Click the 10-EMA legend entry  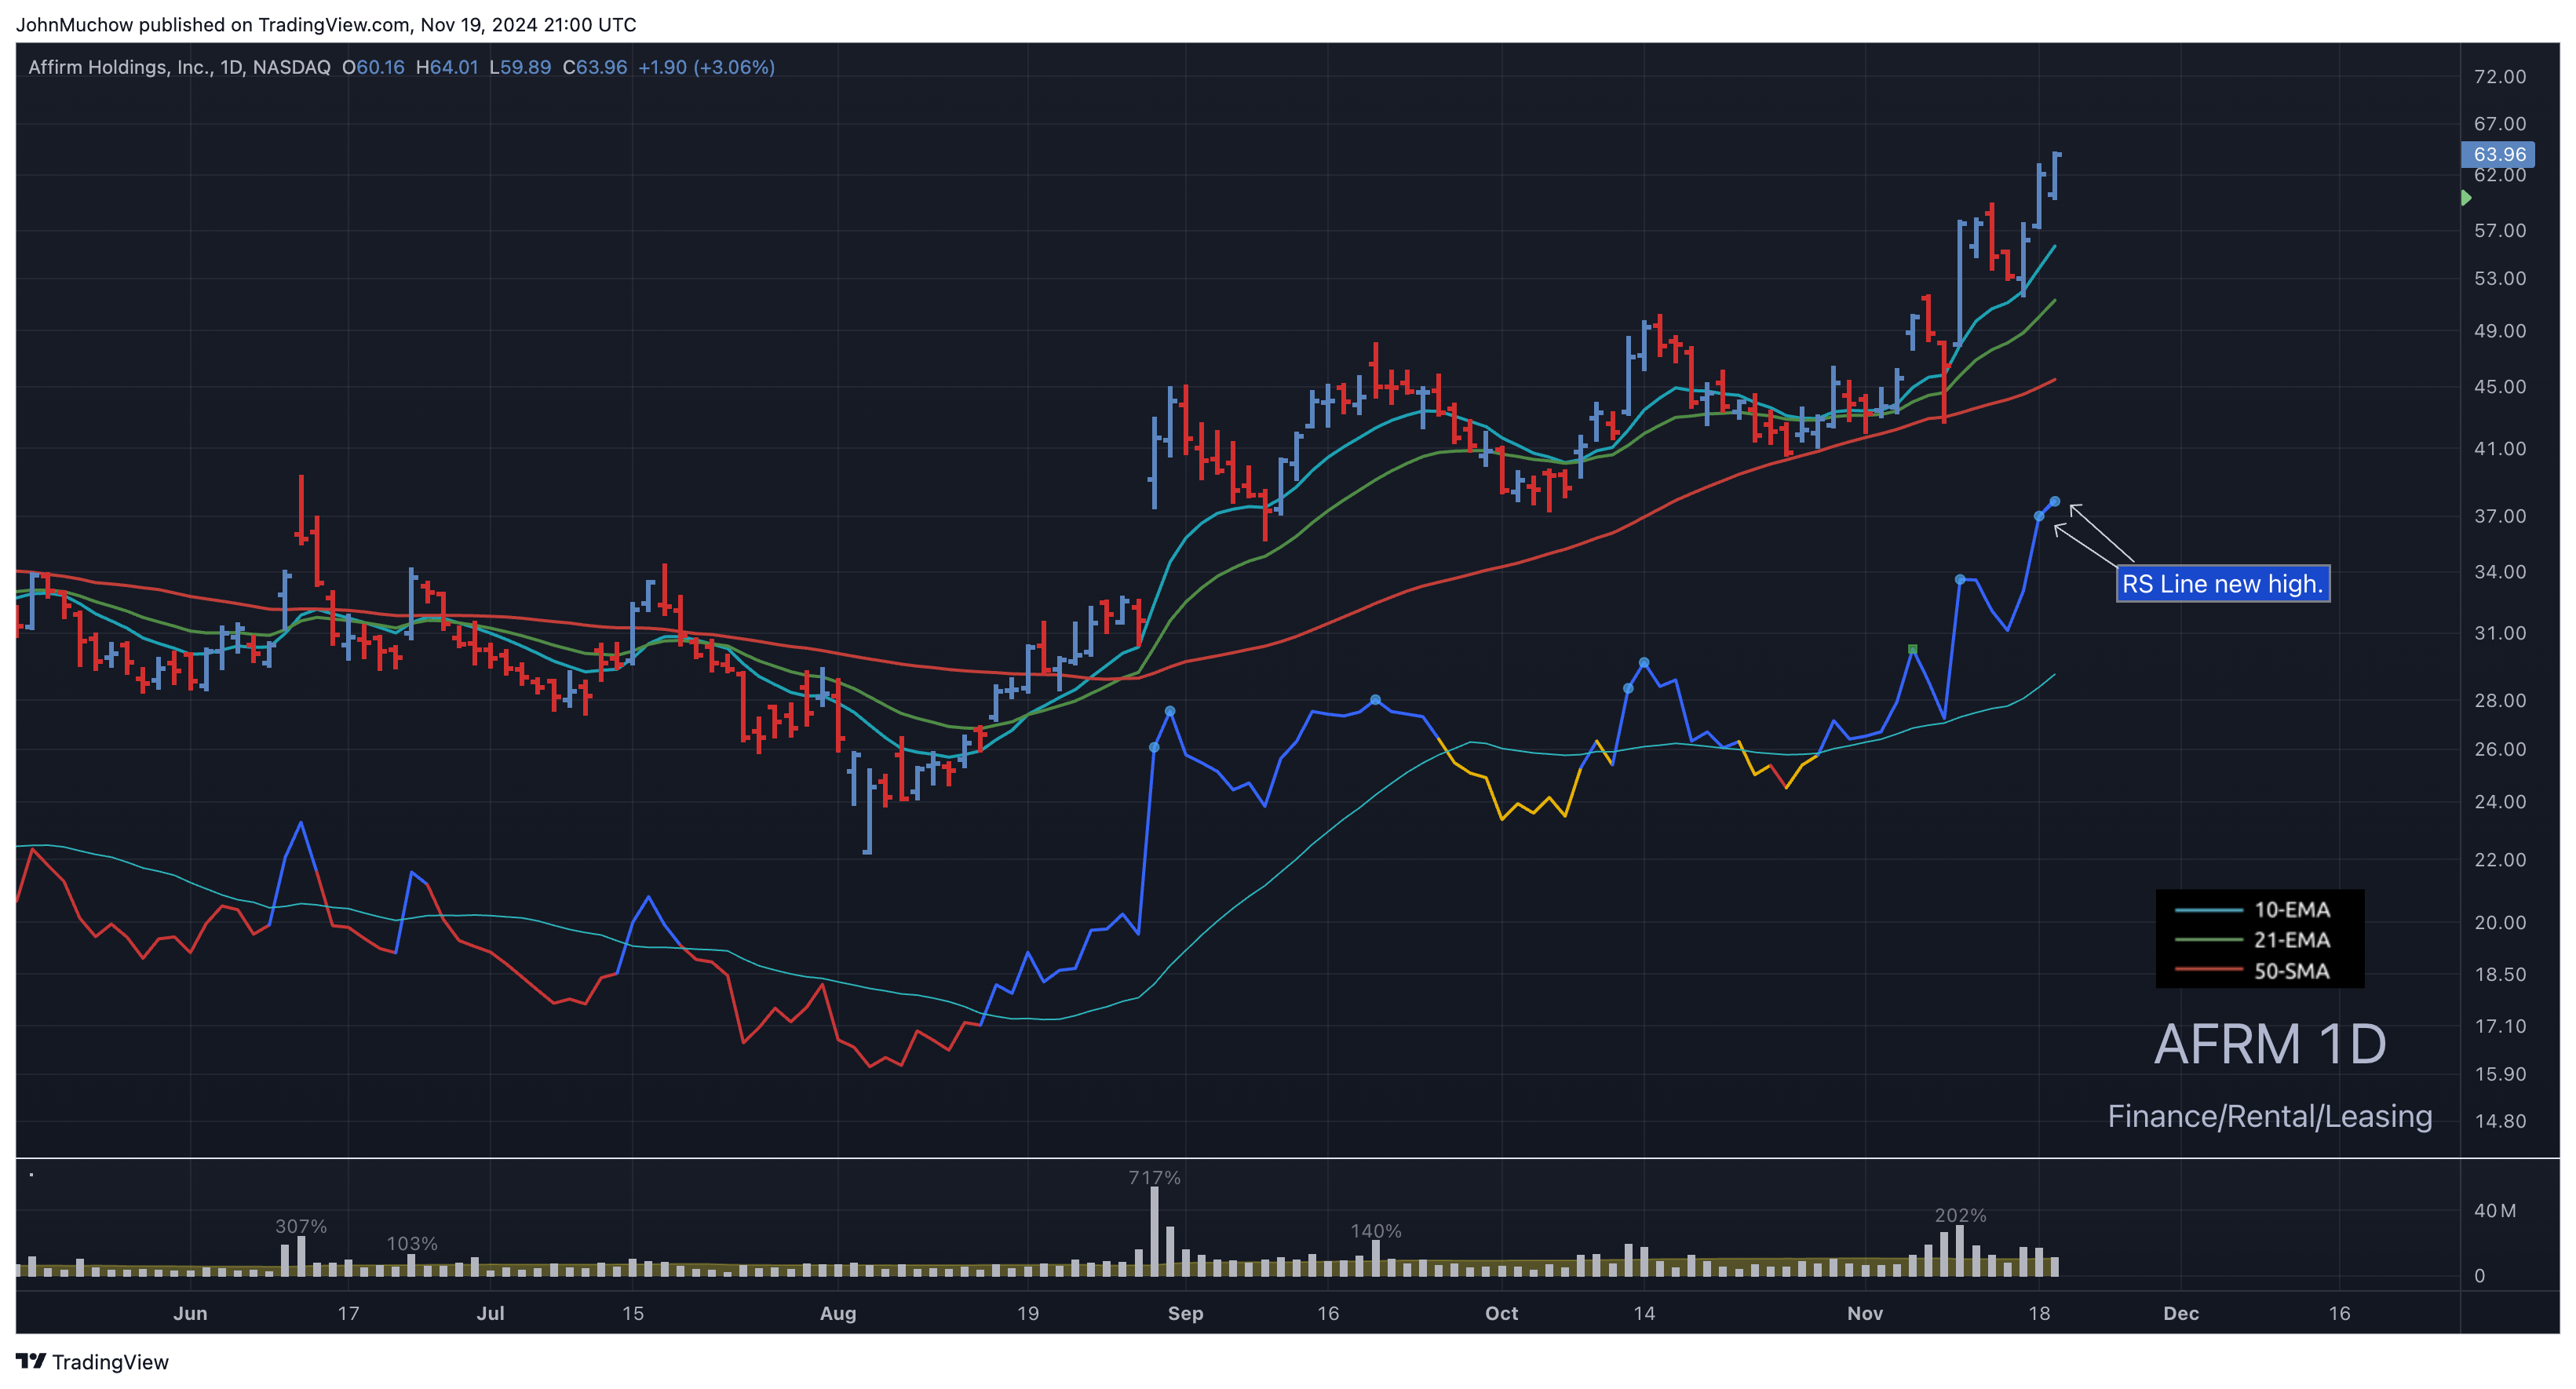click(2253, 909)
